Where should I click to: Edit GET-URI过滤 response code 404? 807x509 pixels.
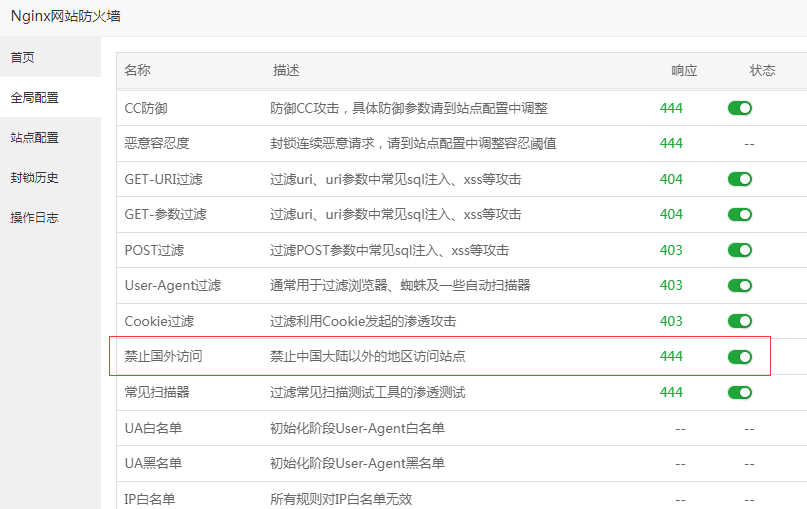671,179
